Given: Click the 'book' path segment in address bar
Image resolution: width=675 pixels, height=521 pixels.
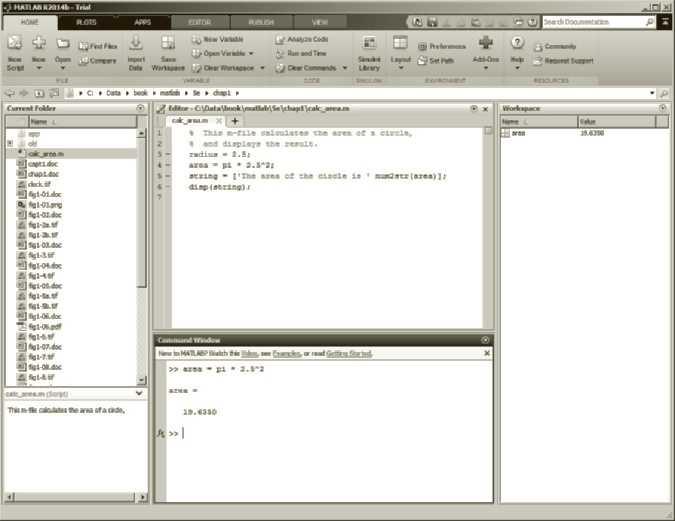Looking at the screenshot, I should (x=140, y=93).
